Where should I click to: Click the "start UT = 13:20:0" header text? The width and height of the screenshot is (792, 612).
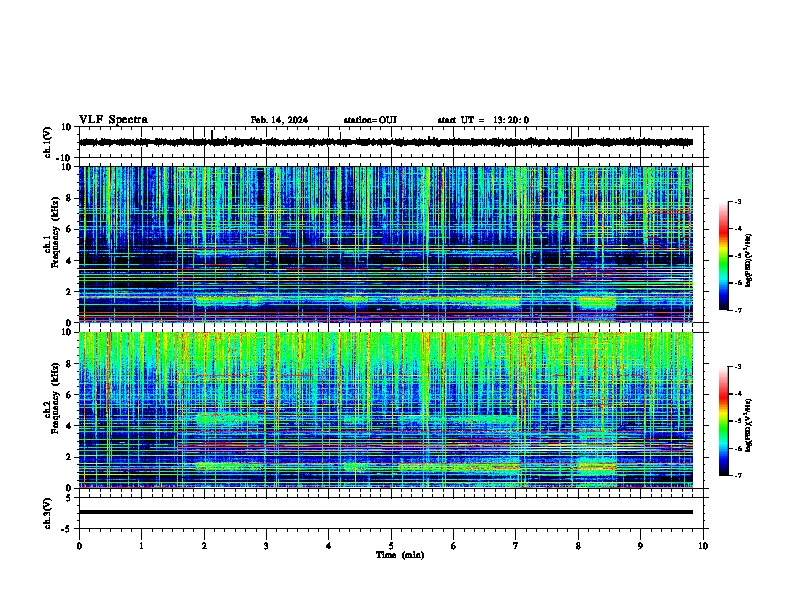coord(483,120)
